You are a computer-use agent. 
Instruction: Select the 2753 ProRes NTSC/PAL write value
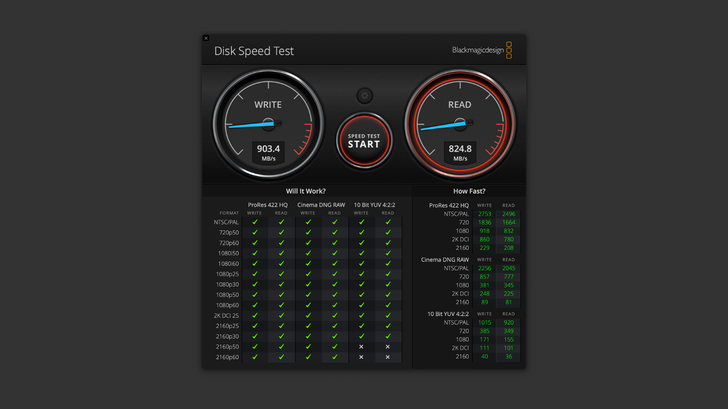485,214
